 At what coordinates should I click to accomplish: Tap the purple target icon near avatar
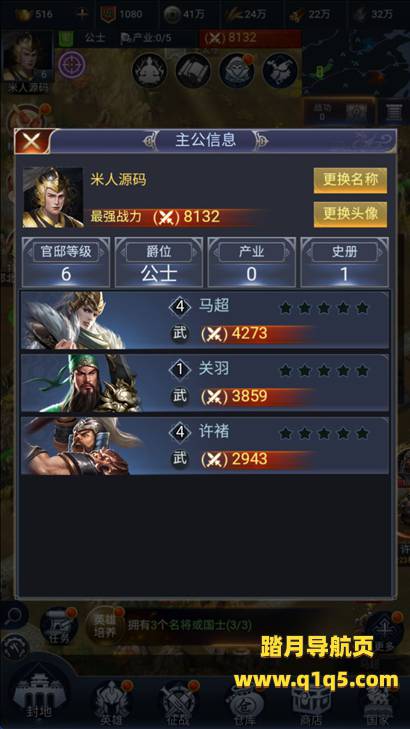72,65
